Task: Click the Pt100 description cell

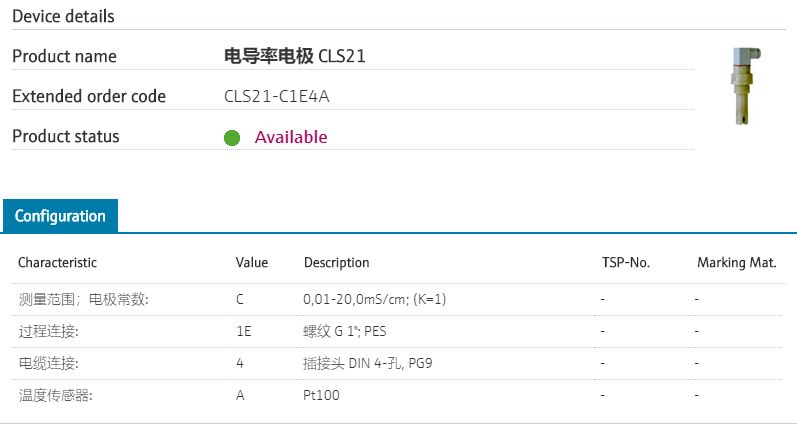Action: point(321,395)
